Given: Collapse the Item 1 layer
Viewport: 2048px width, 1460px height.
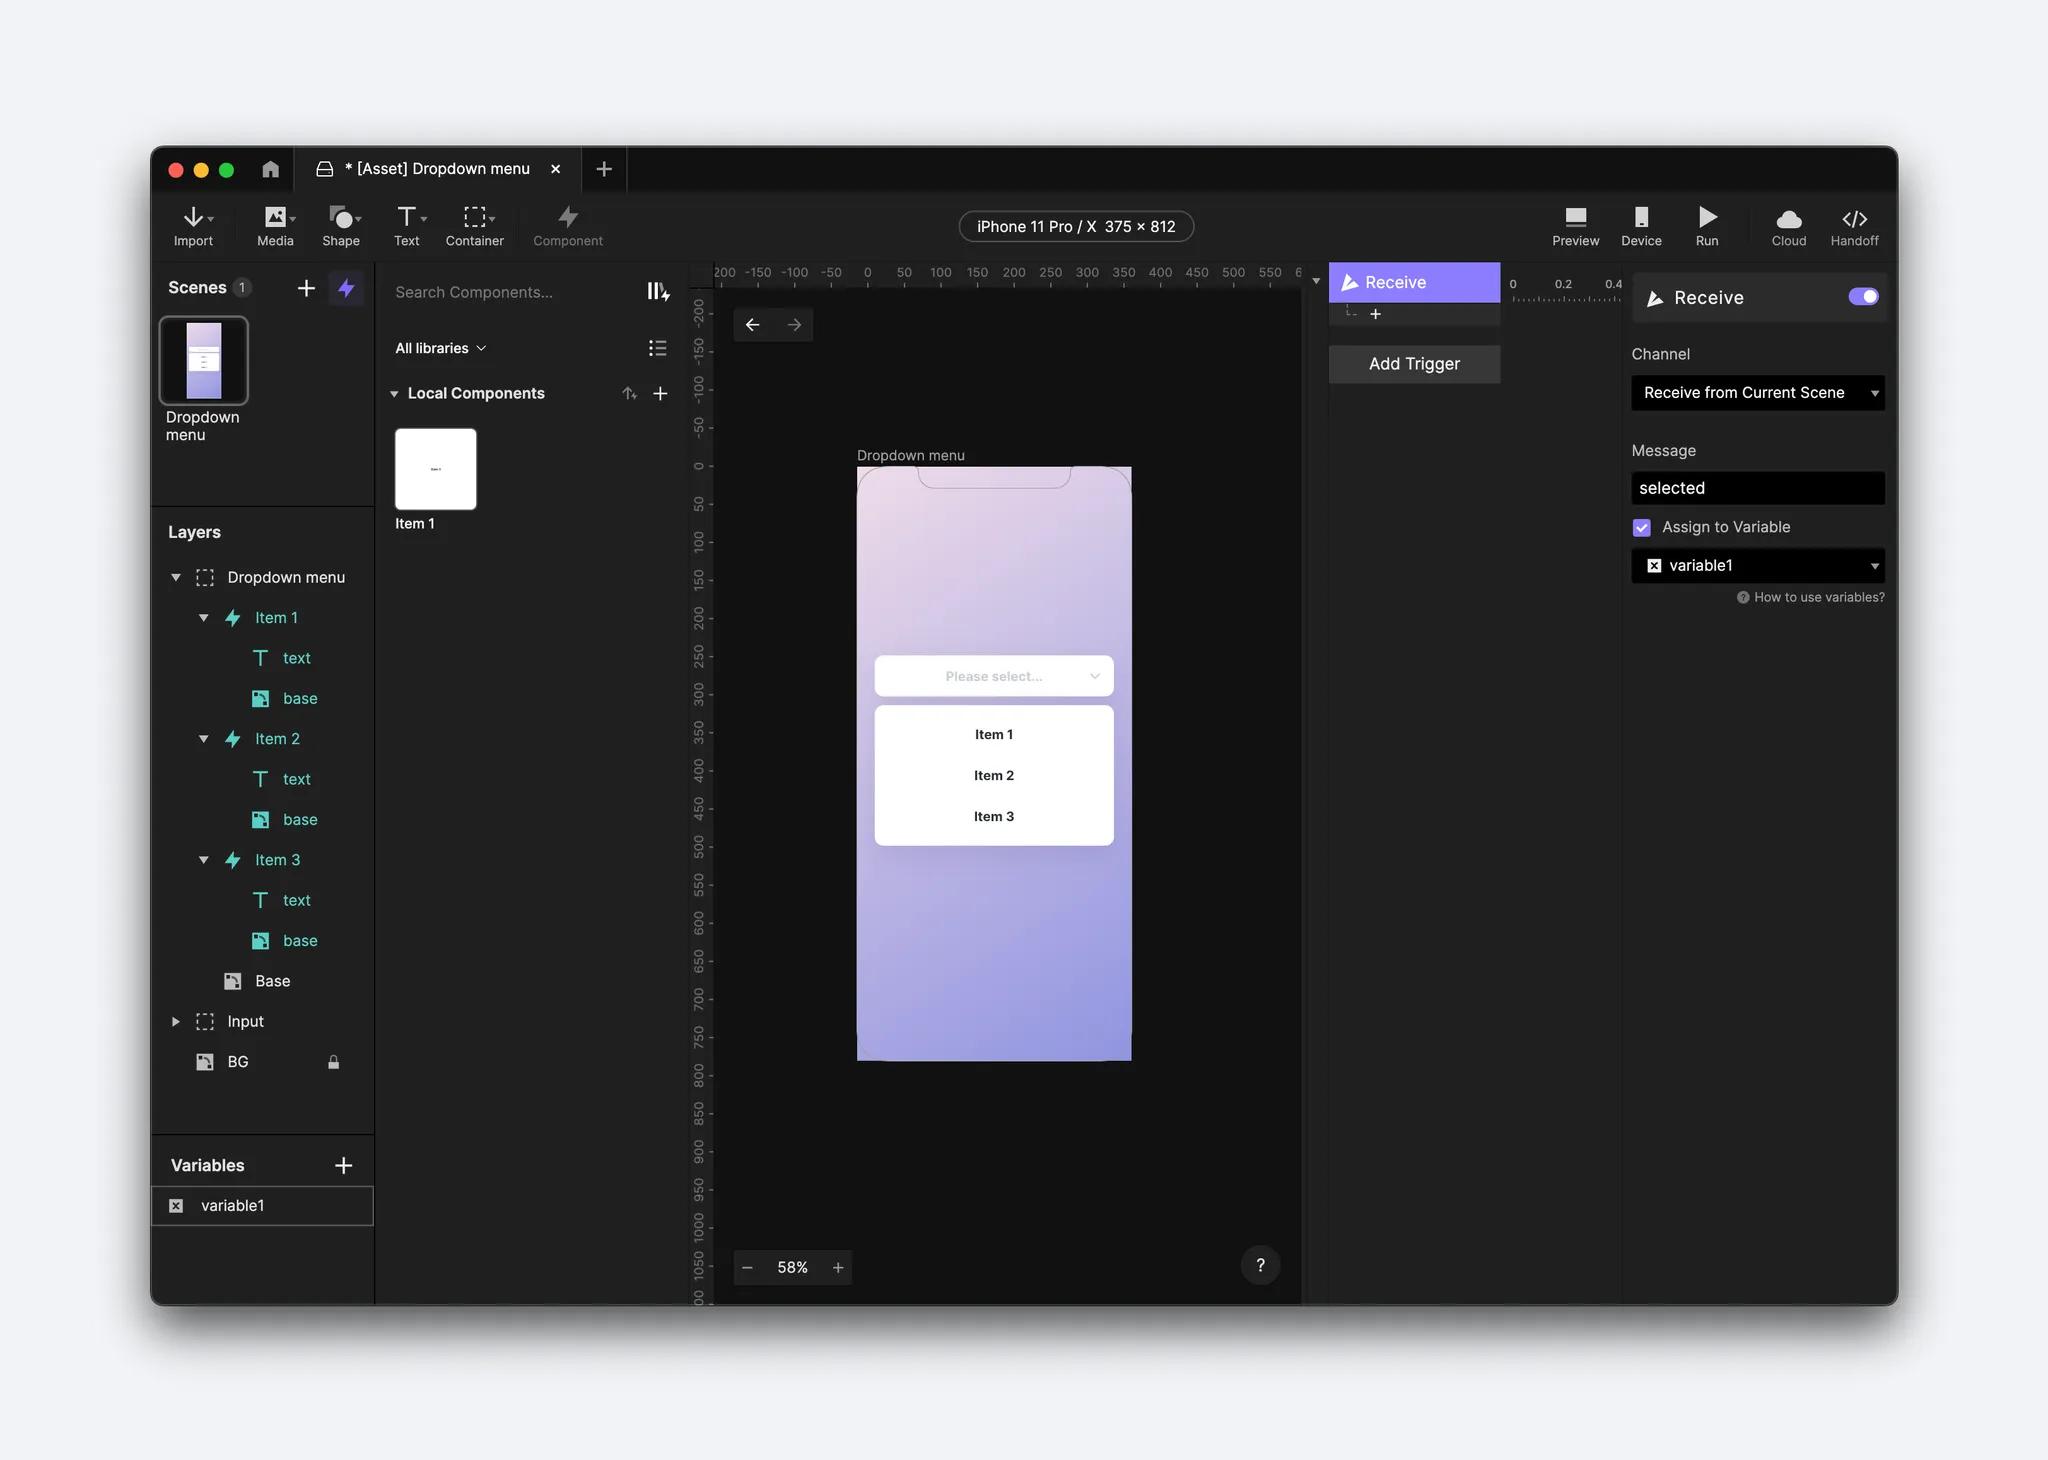Looking at the screenshot, I should (204, 618).
